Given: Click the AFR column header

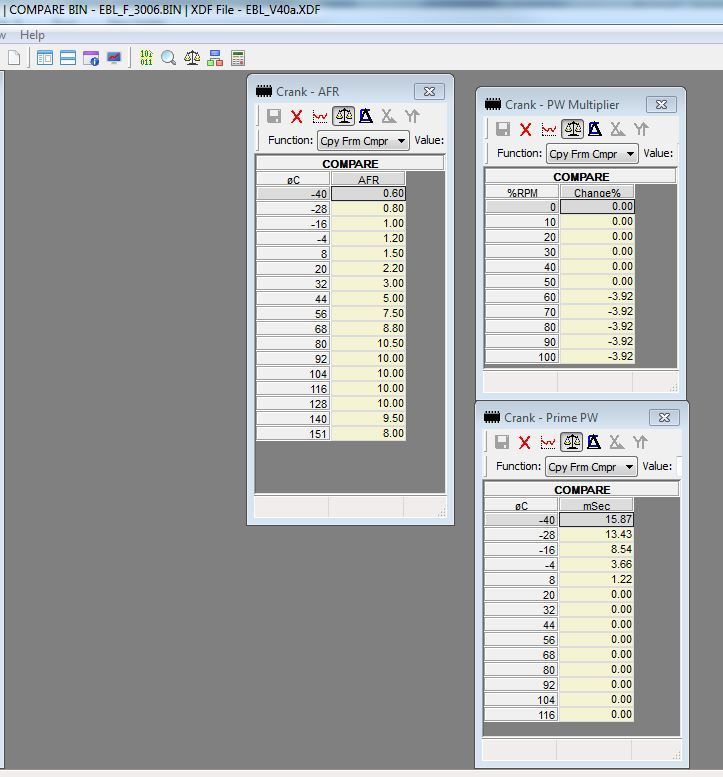Looking at the screenshot, I should pyautogui.click(x=368, y=180).
